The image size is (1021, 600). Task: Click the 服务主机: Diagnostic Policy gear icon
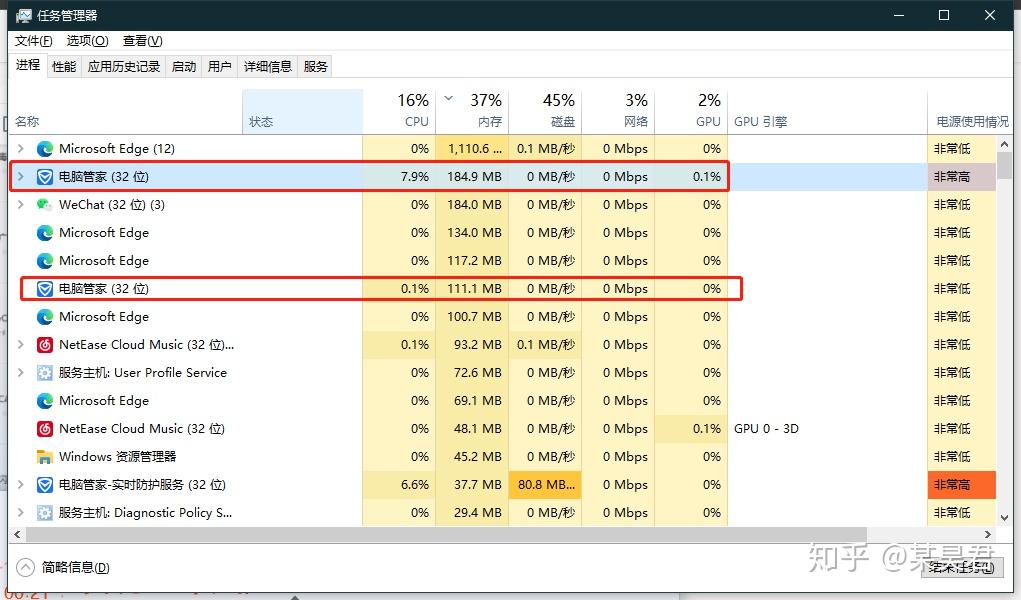tap(44, 513)
